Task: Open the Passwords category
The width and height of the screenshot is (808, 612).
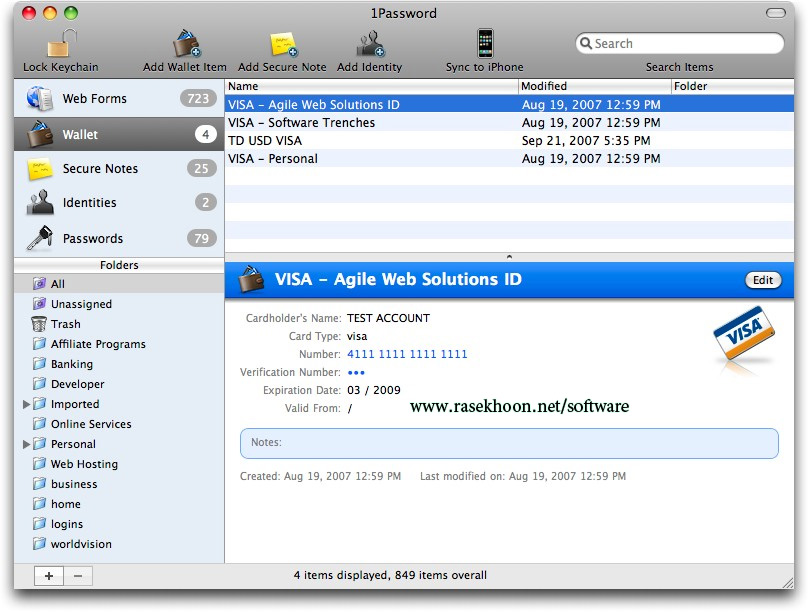Action: tap(119, 238)
